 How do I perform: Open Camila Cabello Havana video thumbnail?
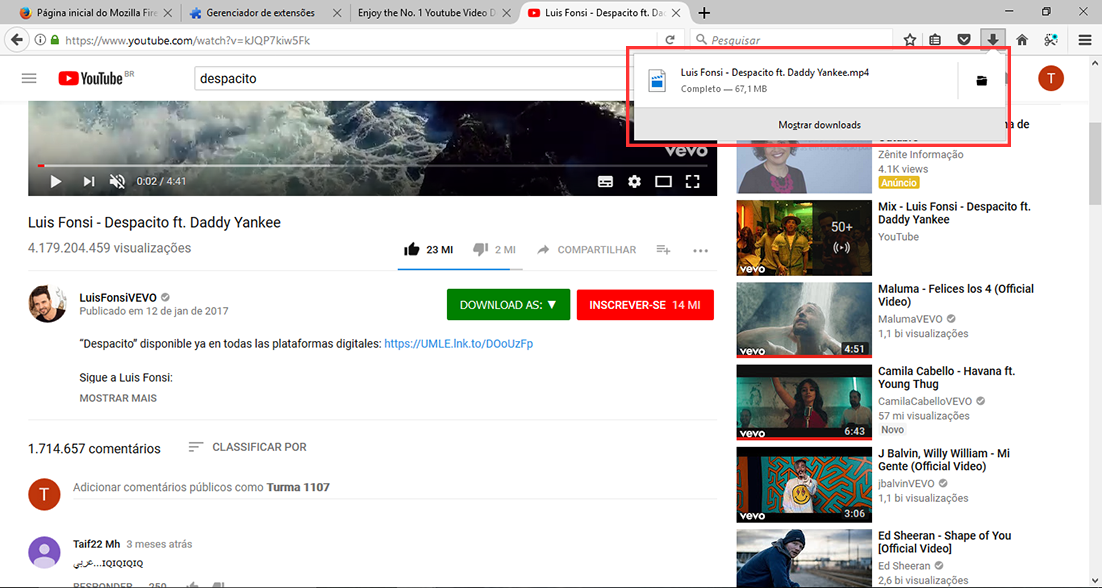pyautogui.click(x=804, y=402)
